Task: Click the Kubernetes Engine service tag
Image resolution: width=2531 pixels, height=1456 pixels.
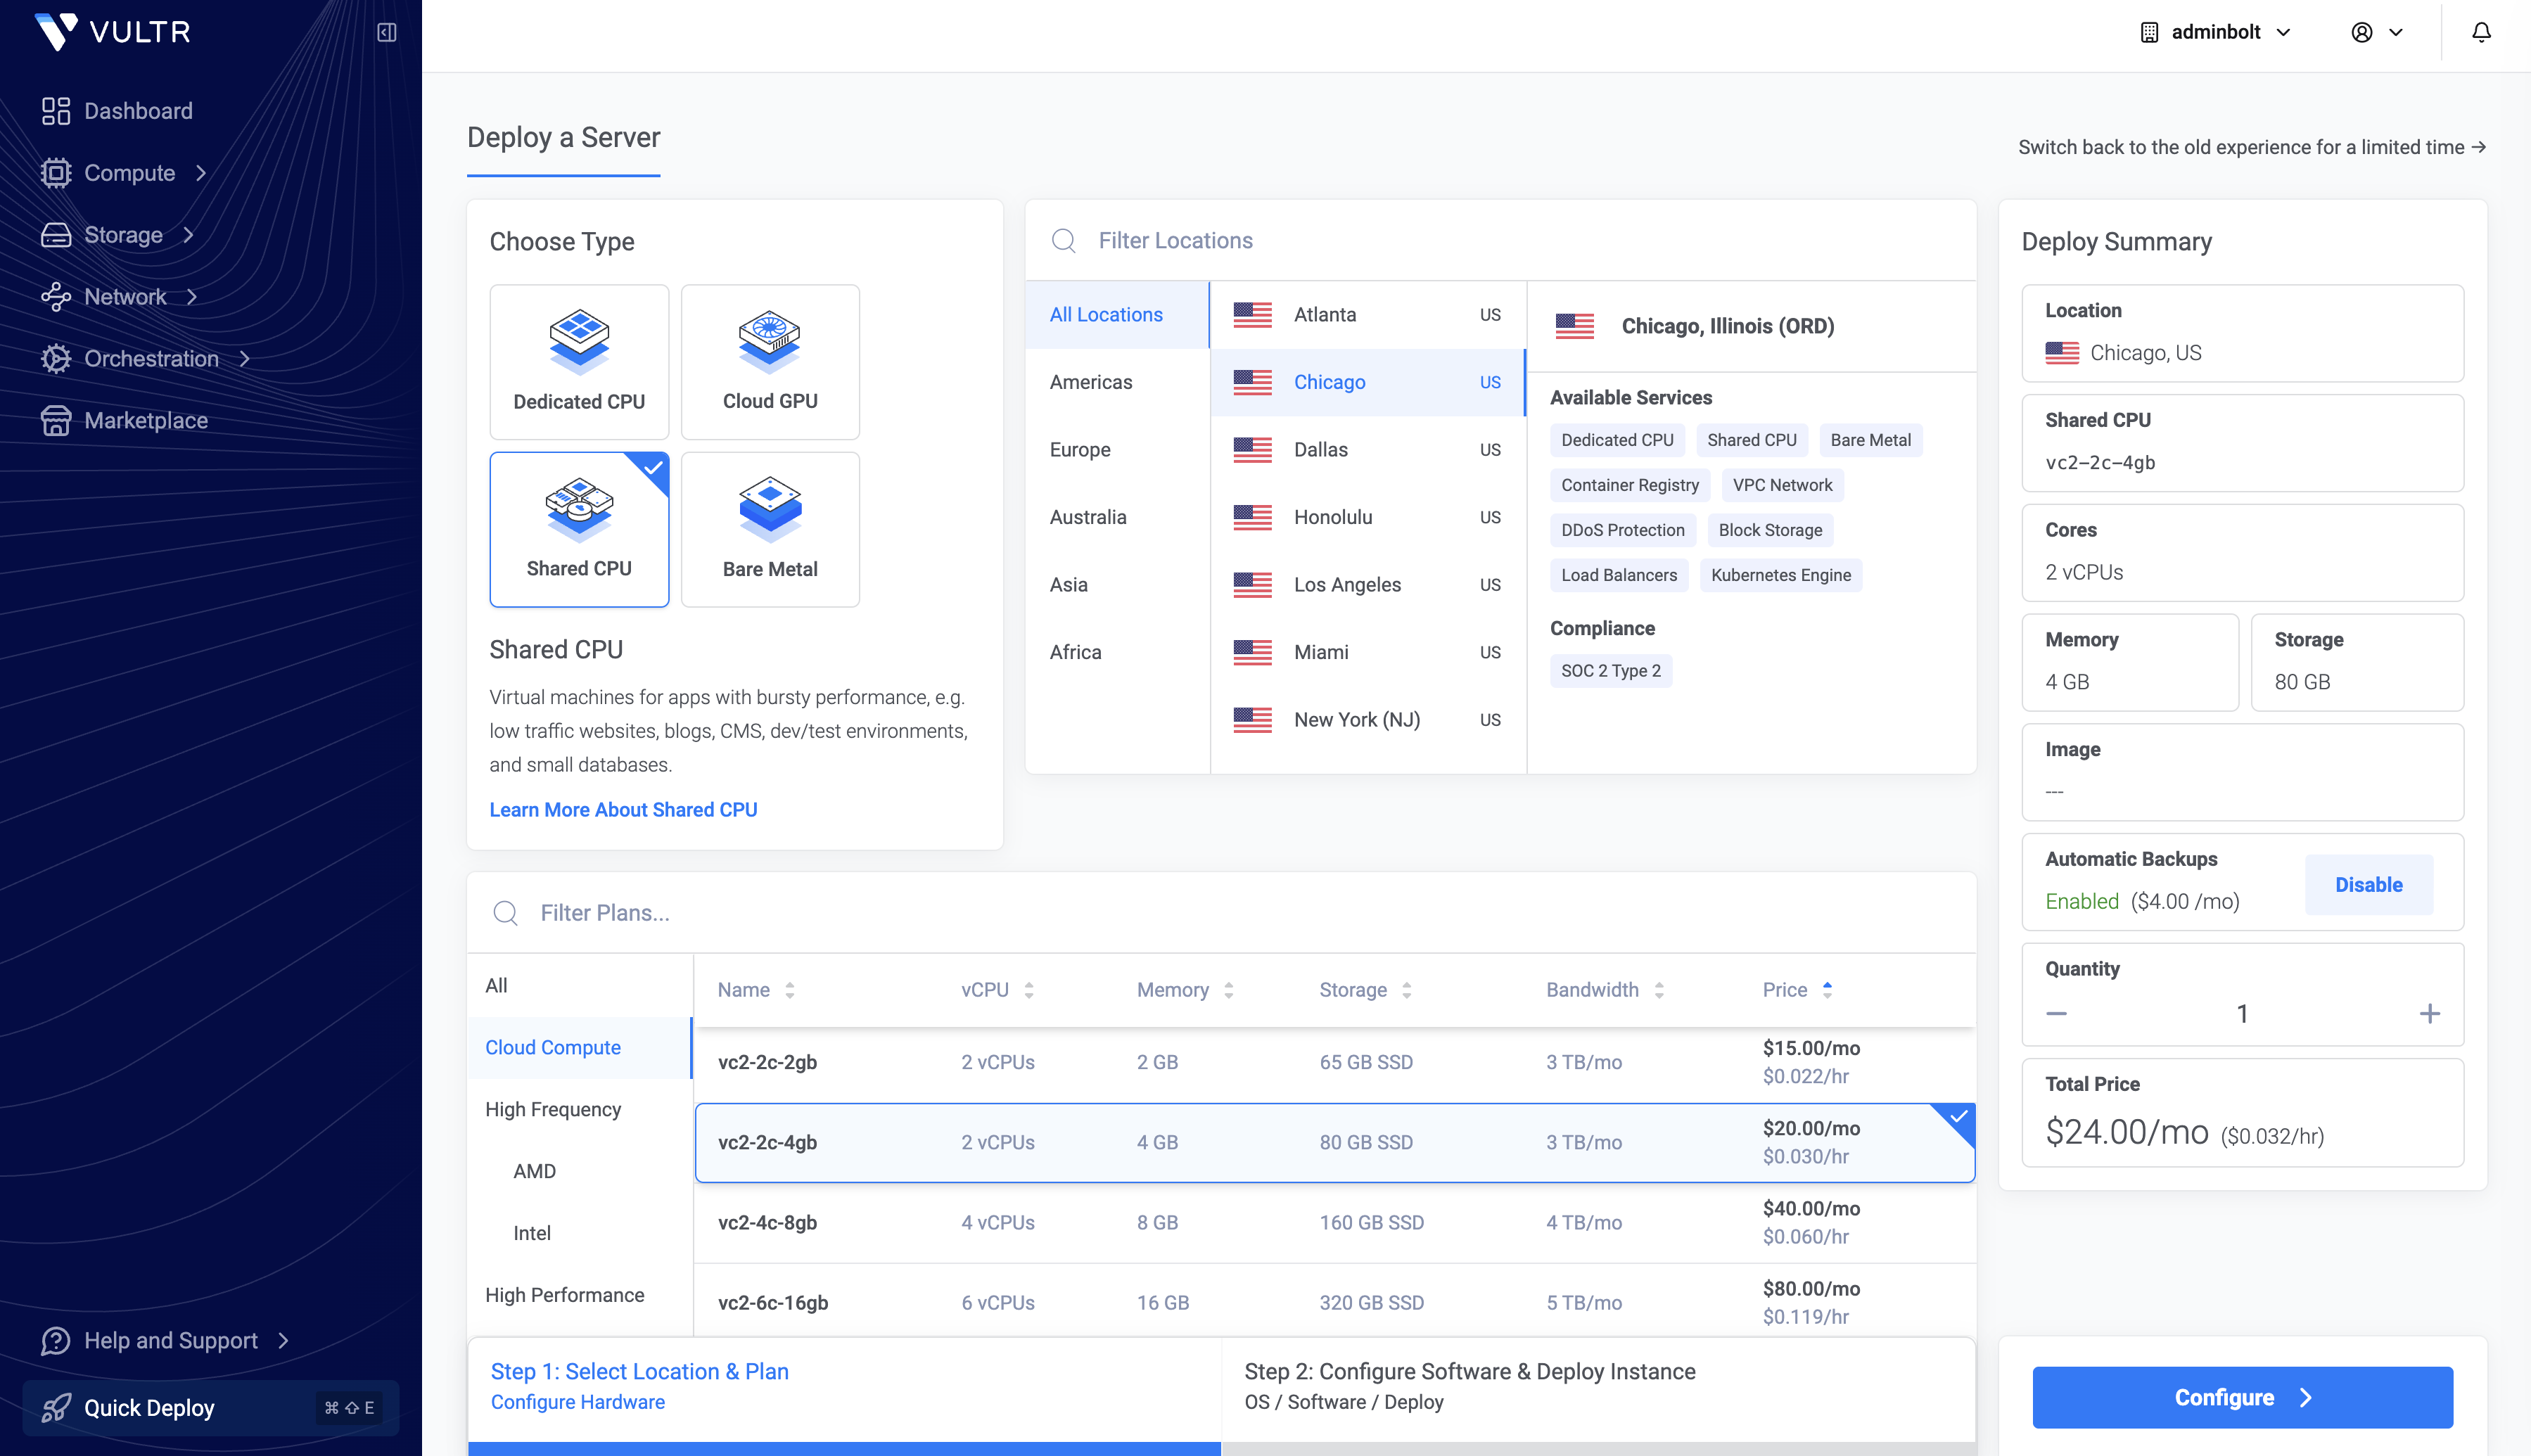Action: coord(1781,575)
